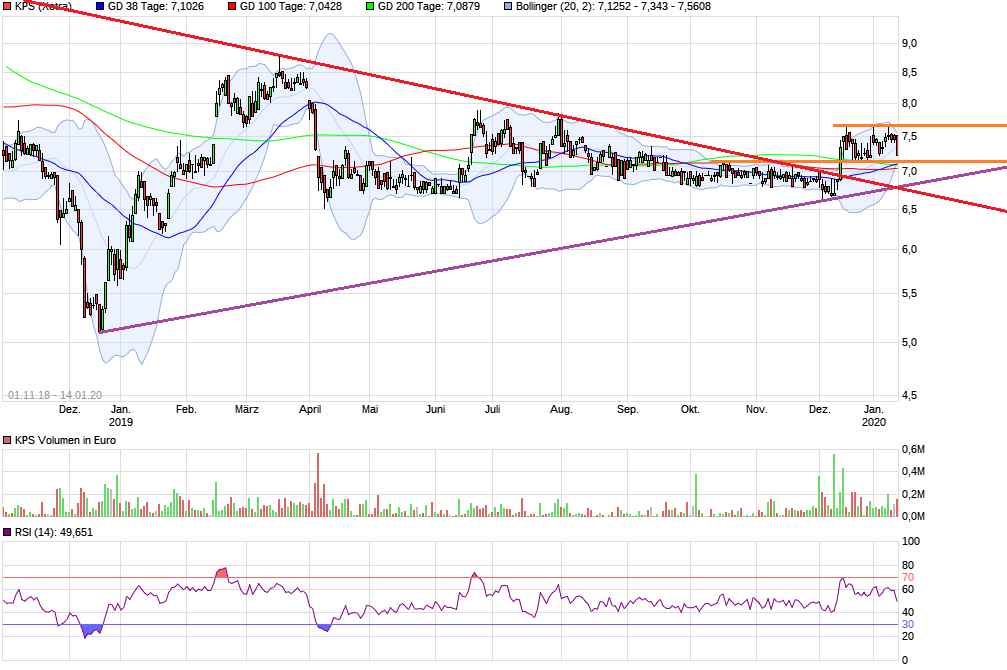Click the 0,6M volume axis label
The height and width of the screenshot is (670, 1007).
coord(912,447)
